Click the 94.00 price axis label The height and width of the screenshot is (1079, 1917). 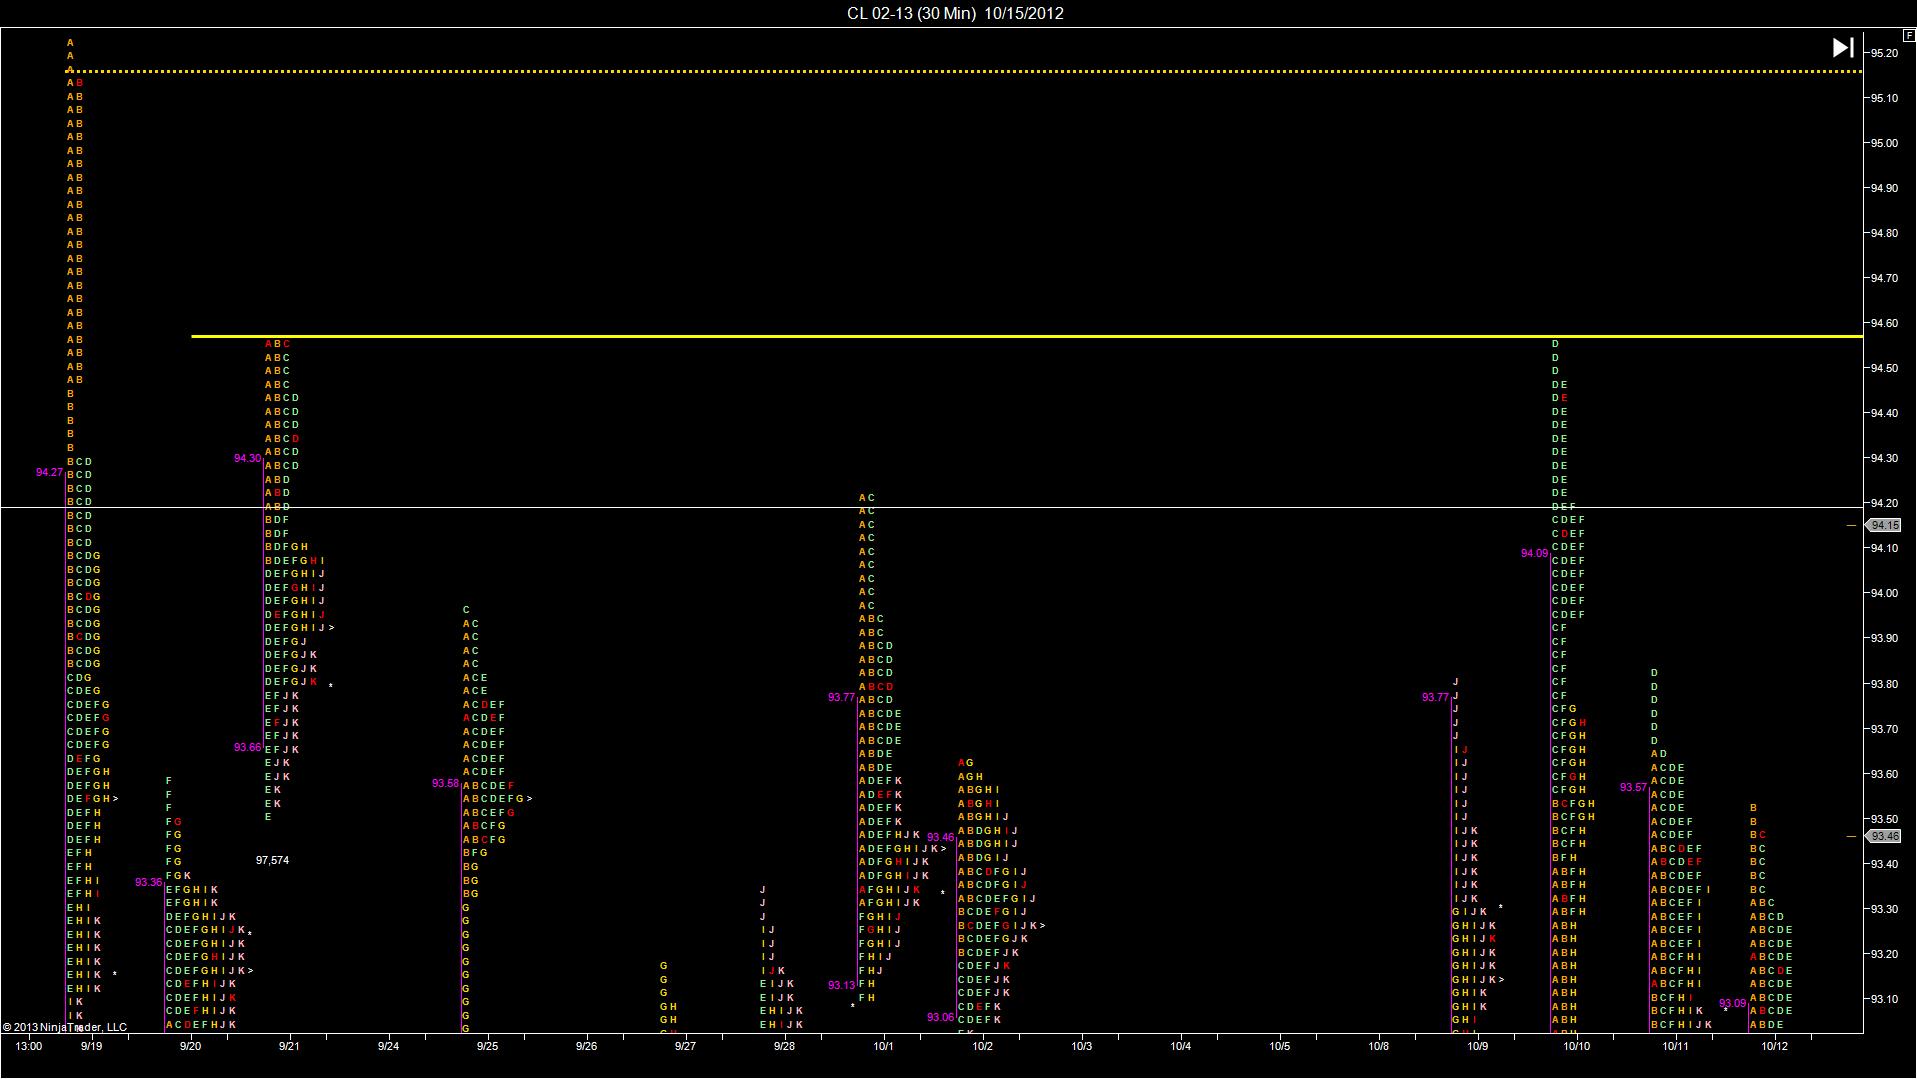pyautogui.click(x=1884, y=593)
